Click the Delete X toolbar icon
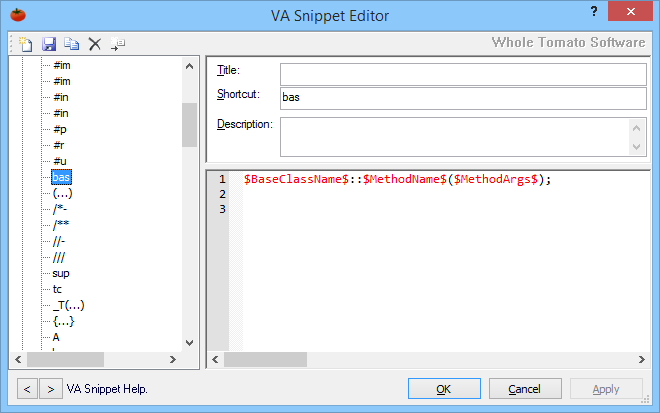The width and height of the screenshot is (660, 413). coord(95,43)
